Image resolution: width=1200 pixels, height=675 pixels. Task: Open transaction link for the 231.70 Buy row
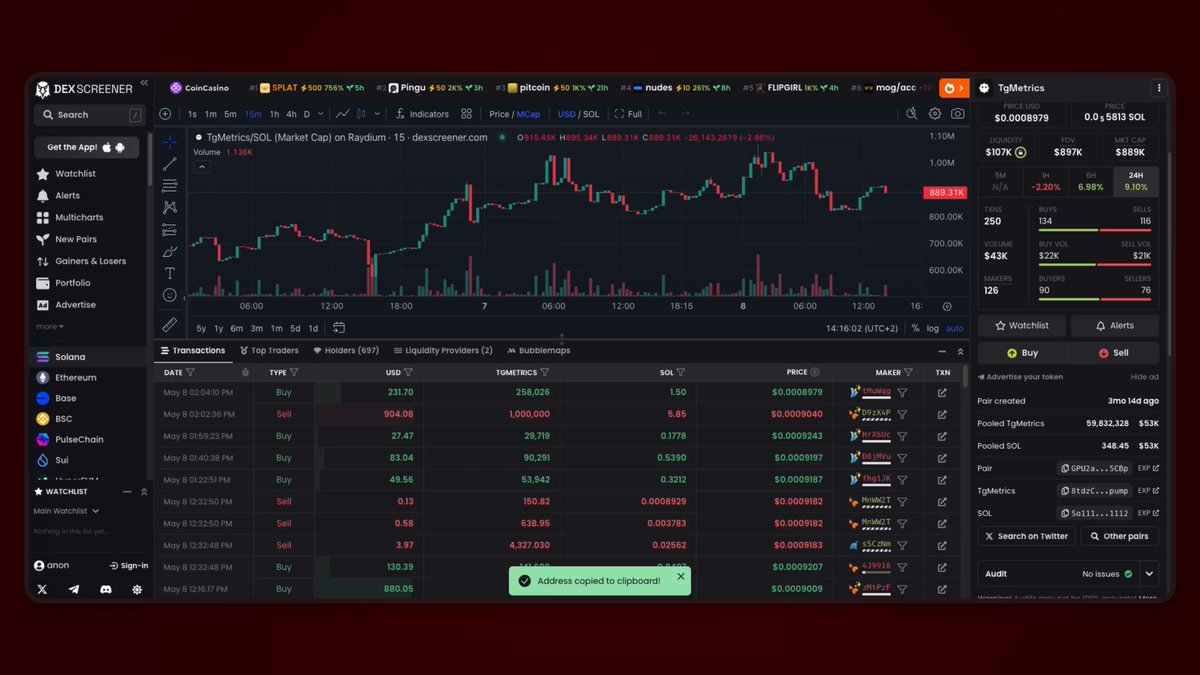[942, 393]
